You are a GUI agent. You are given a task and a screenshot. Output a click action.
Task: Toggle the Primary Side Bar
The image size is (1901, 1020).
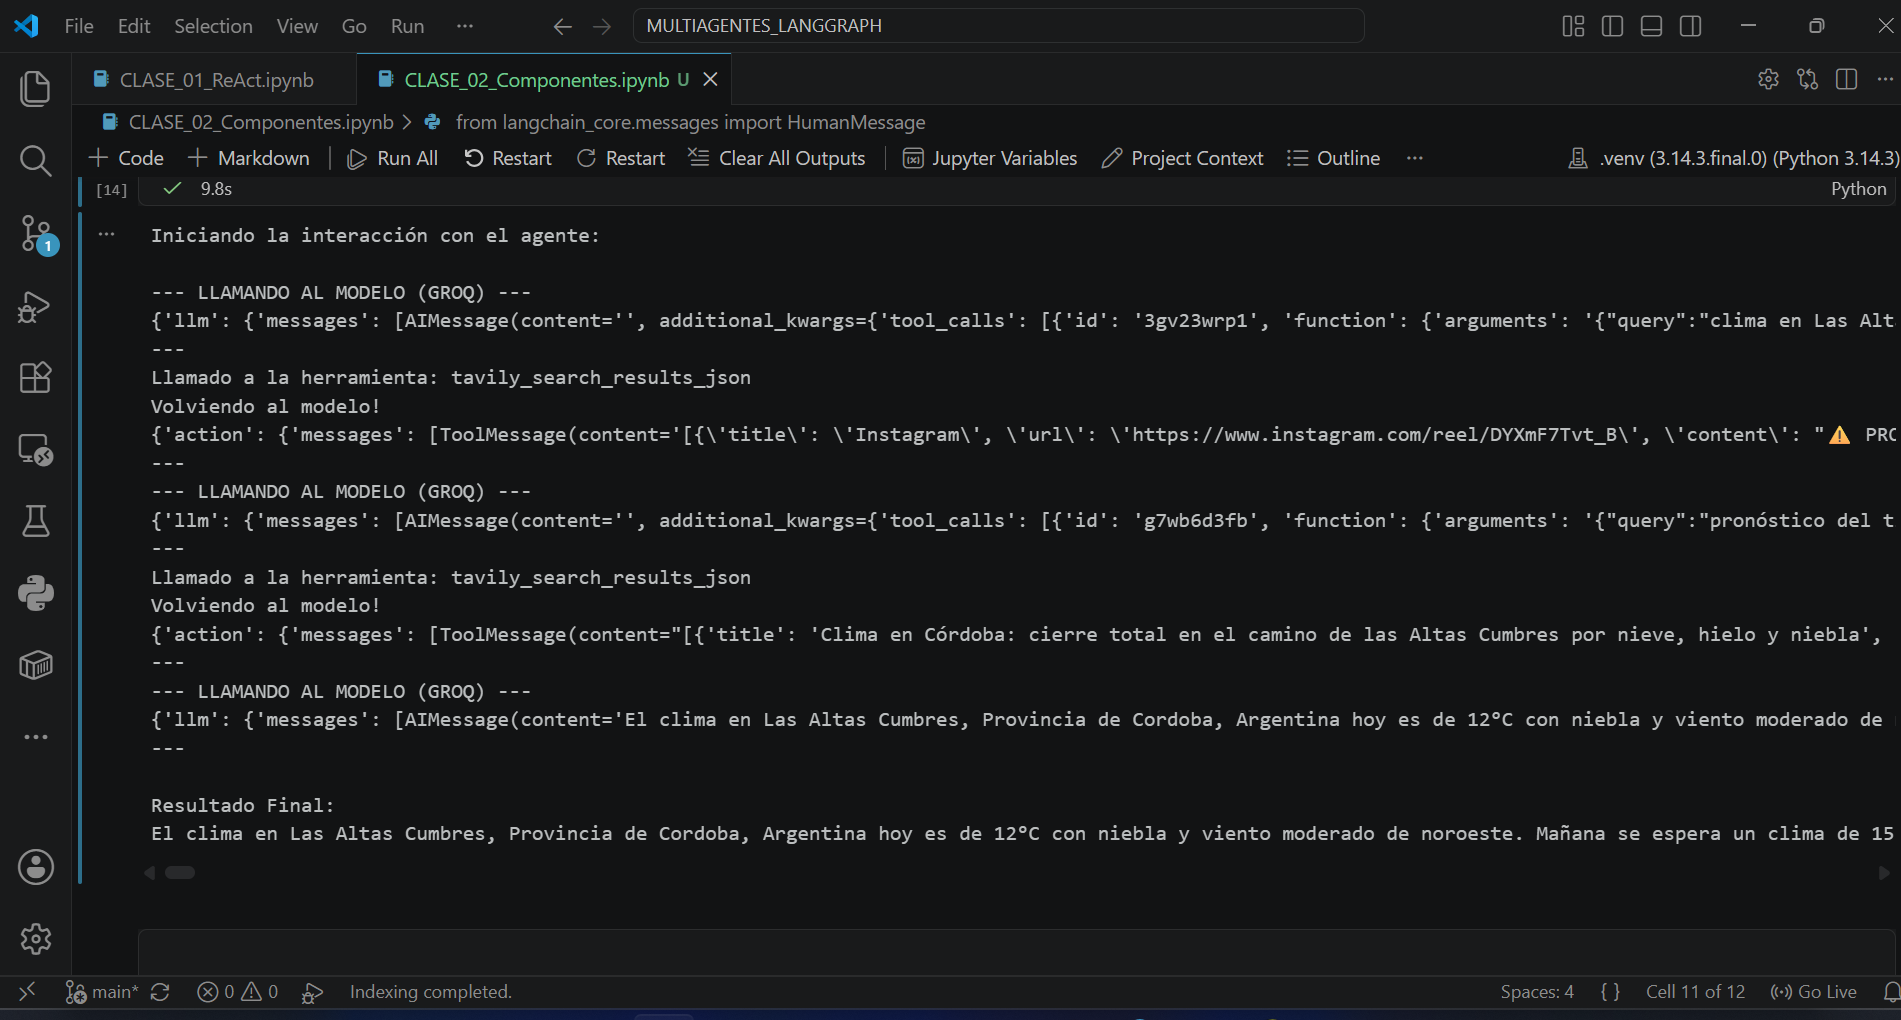coord(1612,26)
